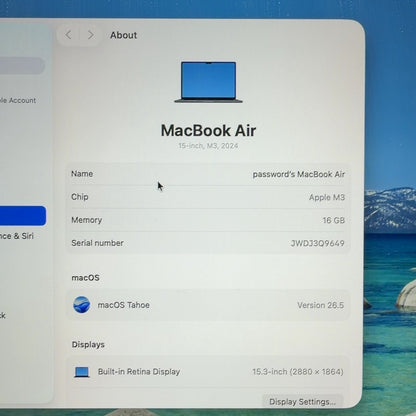Open Display Settings button
Image resolution: width=416 pixels, height=416 pixels.
302,401
